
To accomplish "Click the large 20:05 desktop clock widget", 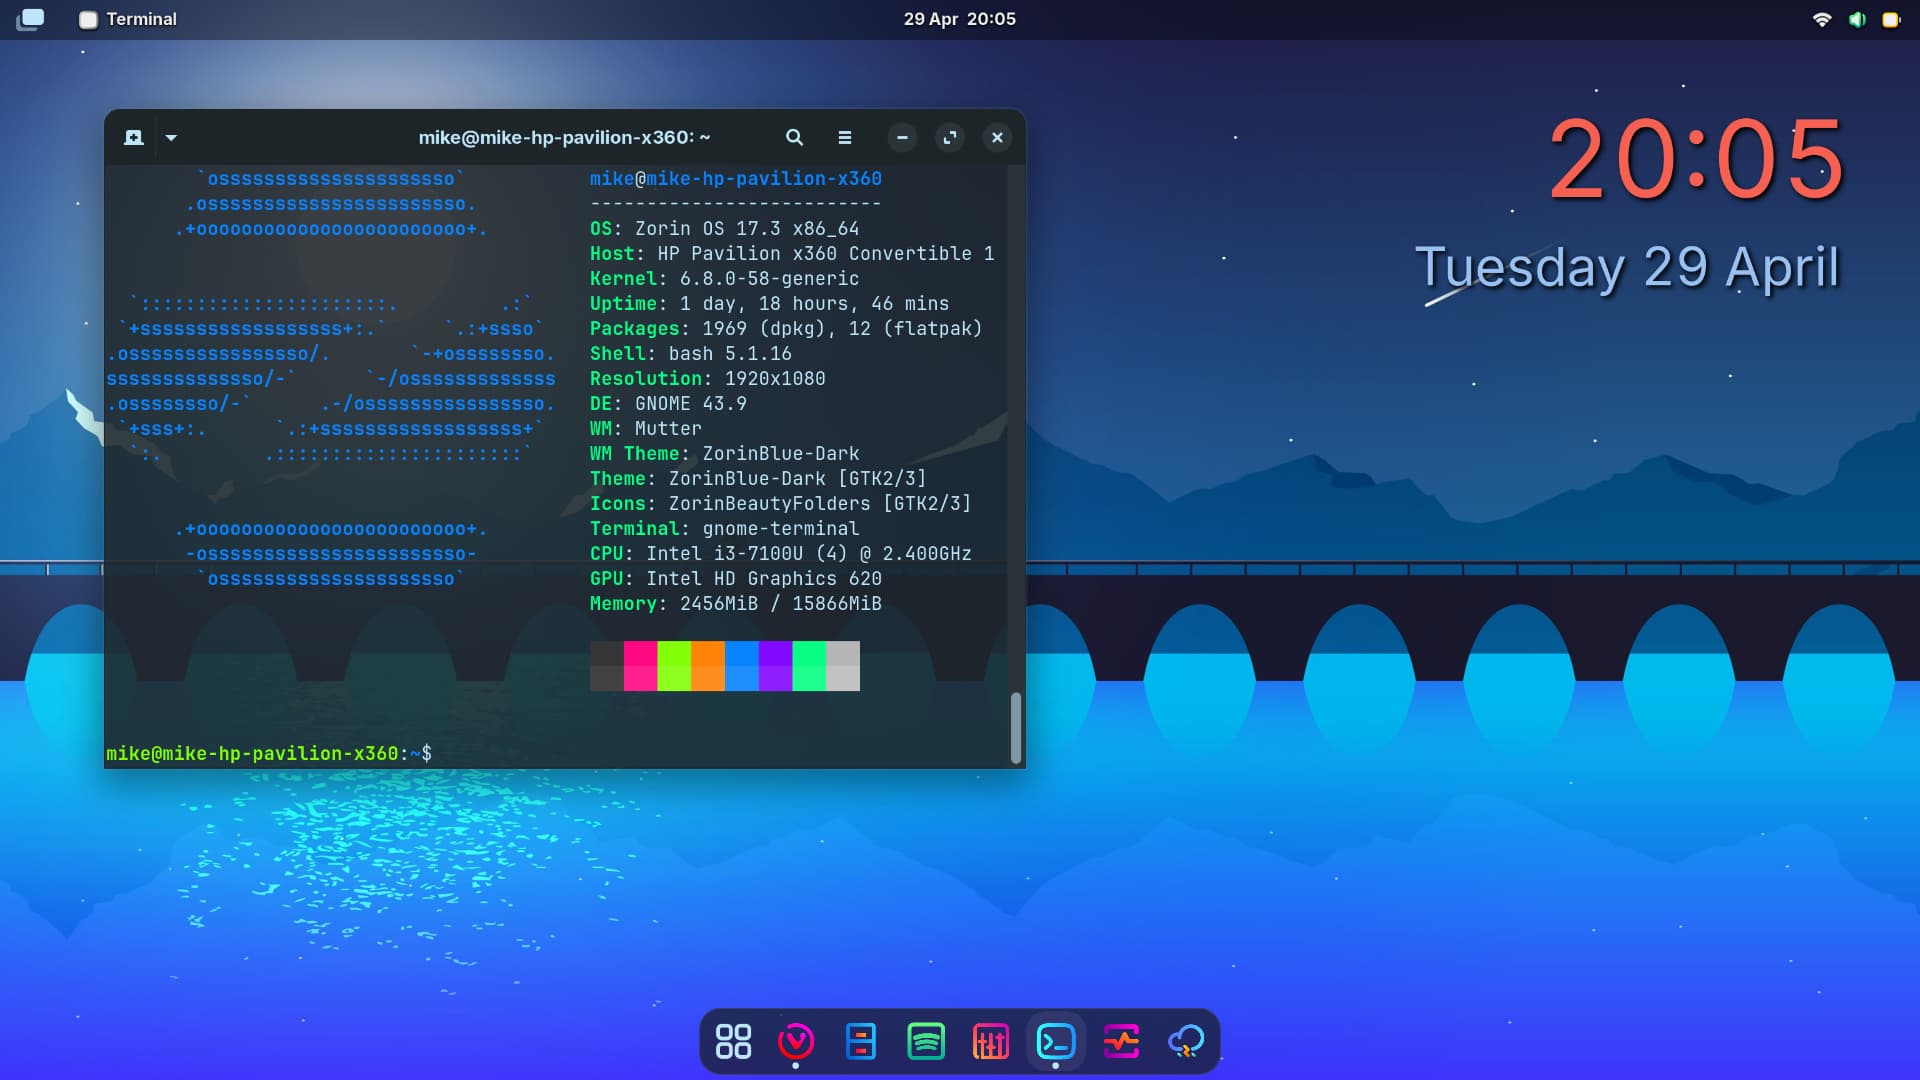I will pyautogui.click(x=1696, y=160).
